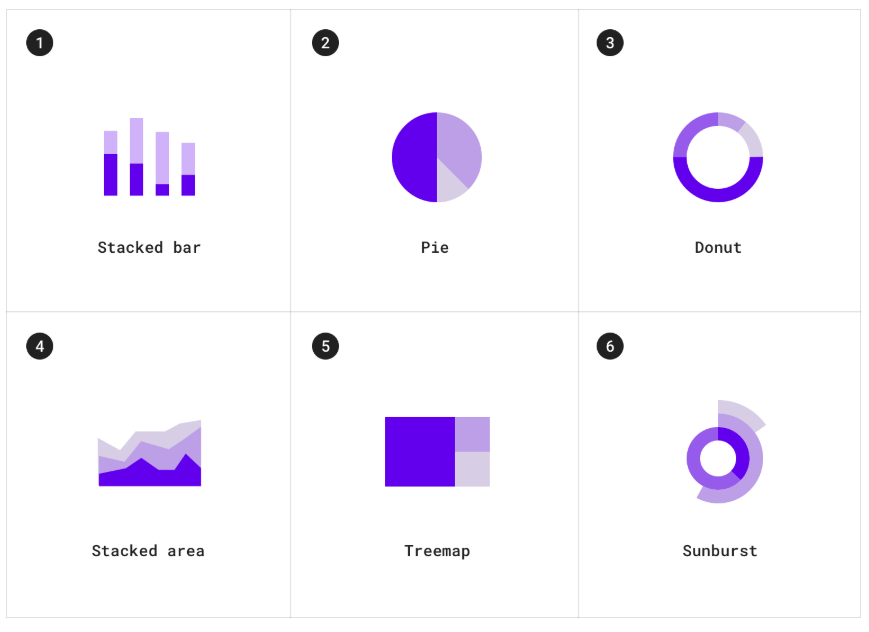Viewport: 869px width, 632px height.
Task: Click the "Stacked bar" label
Action: [x=149, y=248]
